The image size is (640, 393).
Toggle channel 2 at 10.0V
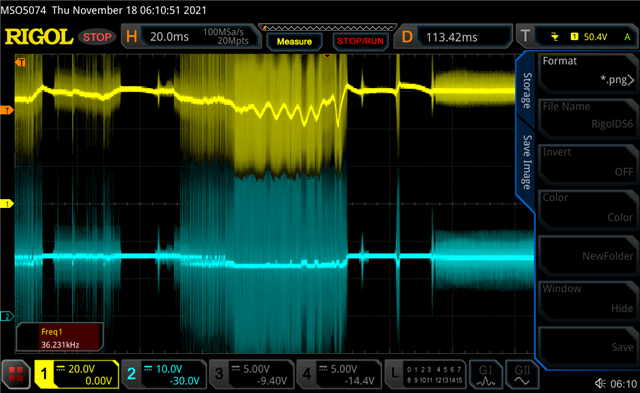click(164, 374)
